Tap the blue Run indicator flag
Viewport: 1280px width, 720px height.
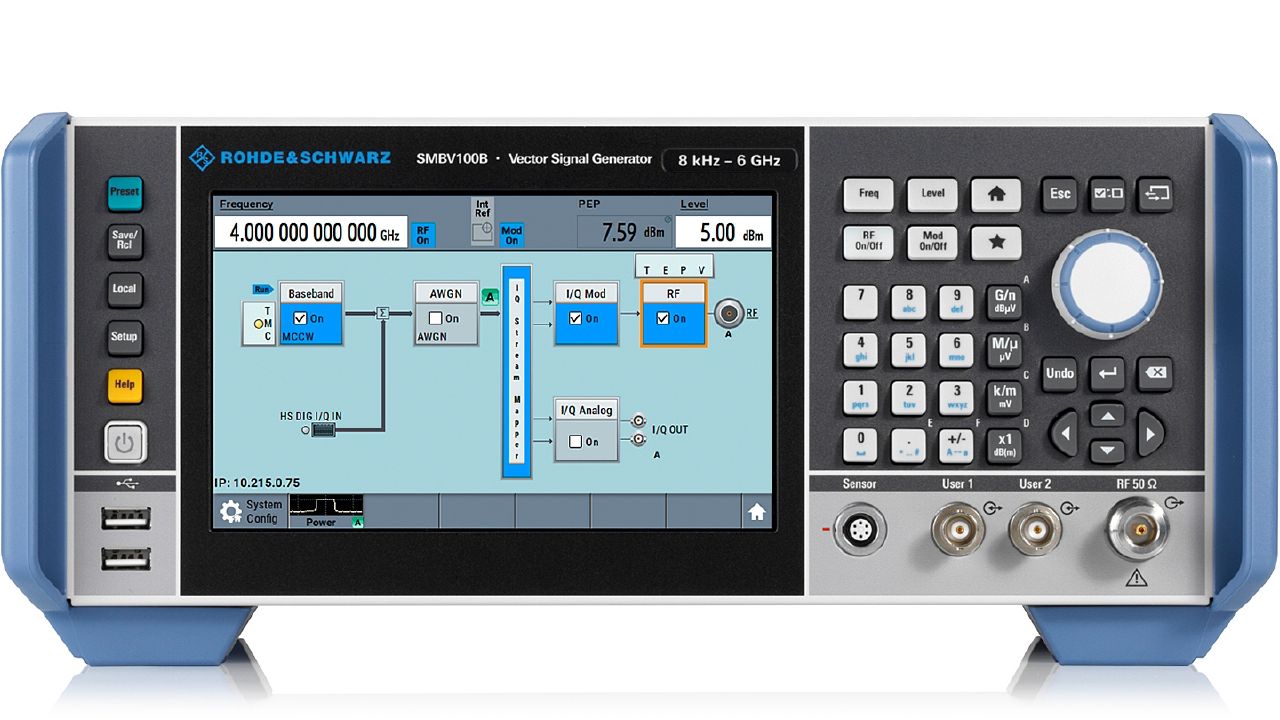(x=263, y=289)
